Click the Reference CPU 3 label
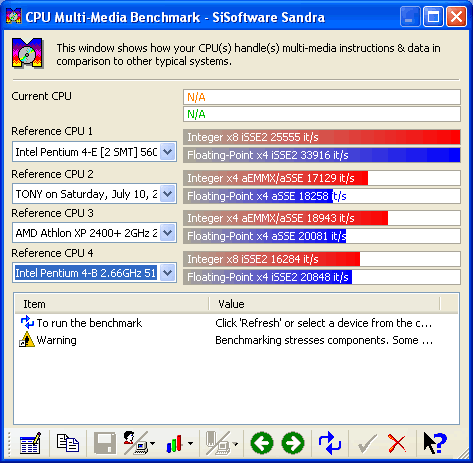 pos(52,213)
